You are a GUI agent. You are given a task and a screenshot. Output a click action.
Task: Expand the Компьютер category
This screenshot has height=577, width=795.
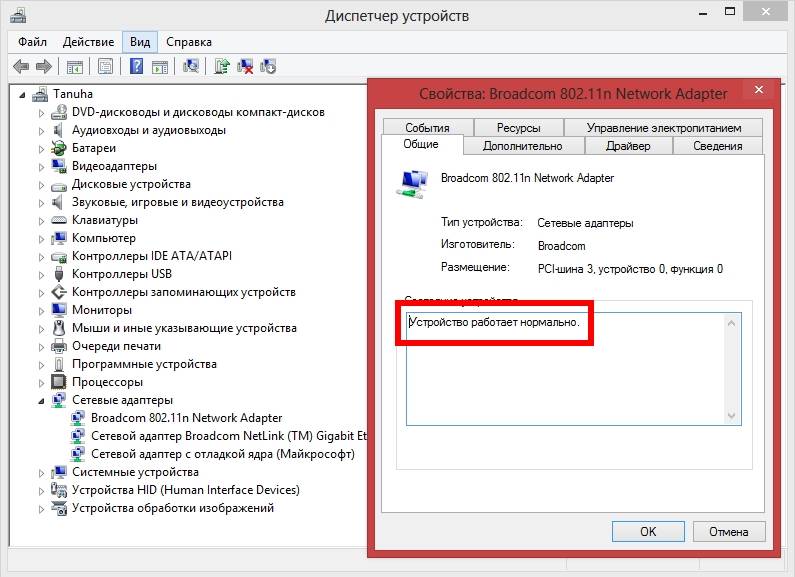[x=41, y=239]
